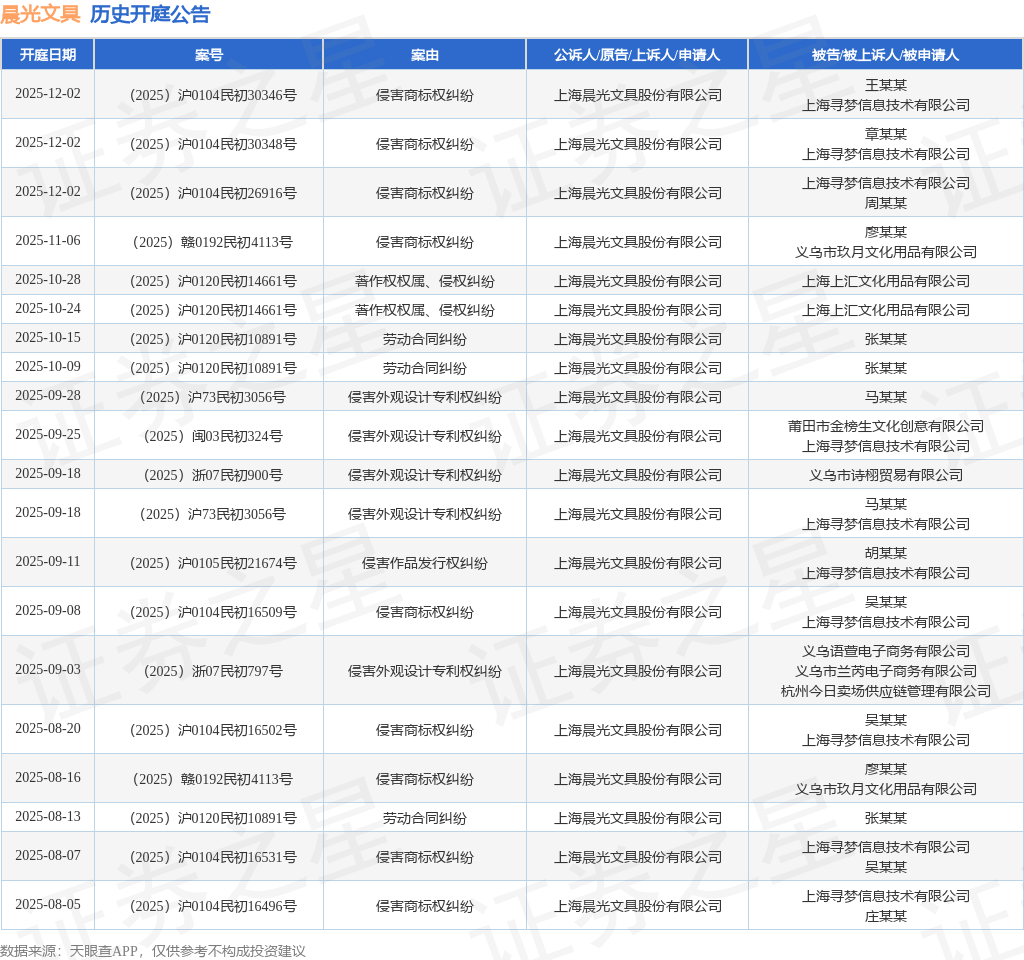Click case number 沪0104民初16531号
This screenshot has width=1024, height=960.
tap(214, 857)
